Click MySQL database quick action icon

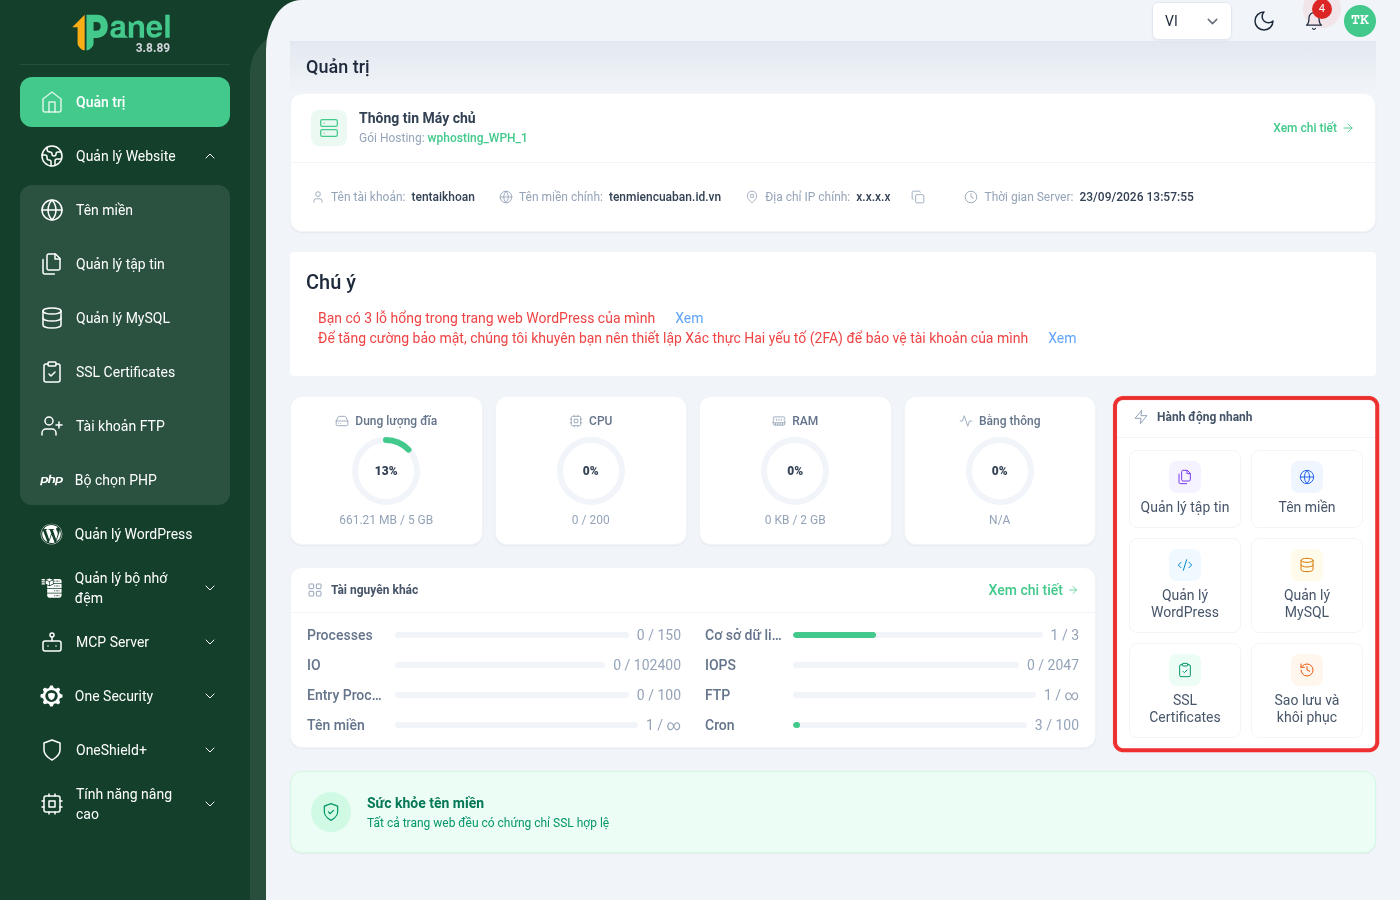tap(1307, 565)
